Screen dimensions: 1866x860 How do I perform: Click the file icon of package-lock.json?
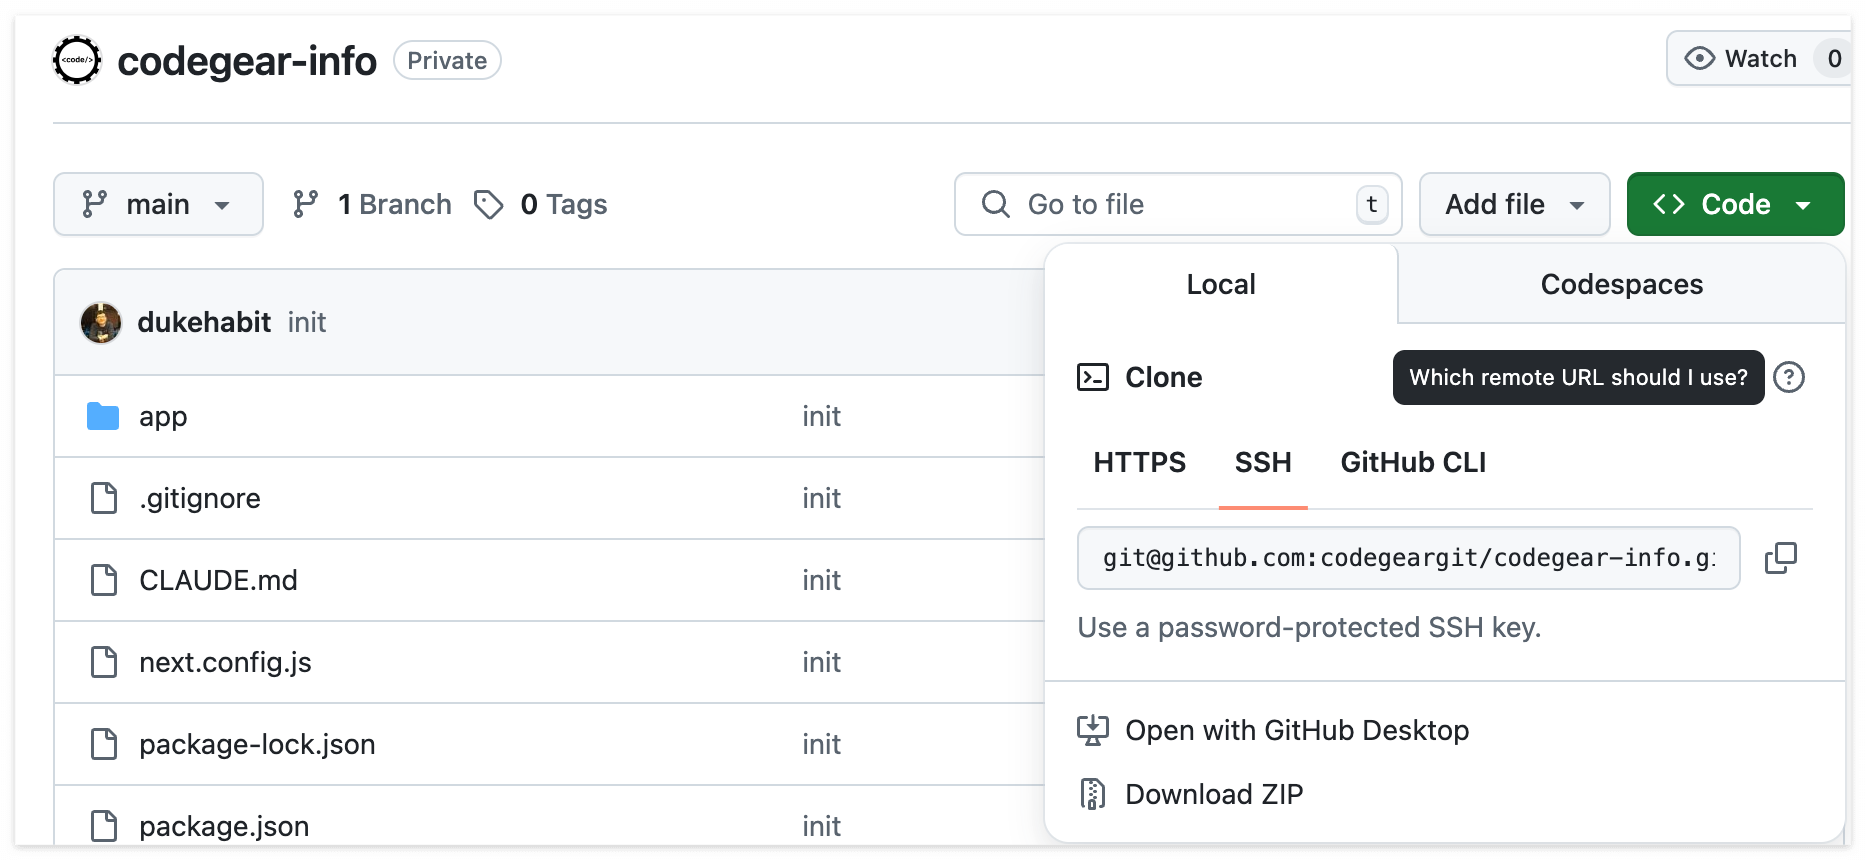click(x=104, y=744)
